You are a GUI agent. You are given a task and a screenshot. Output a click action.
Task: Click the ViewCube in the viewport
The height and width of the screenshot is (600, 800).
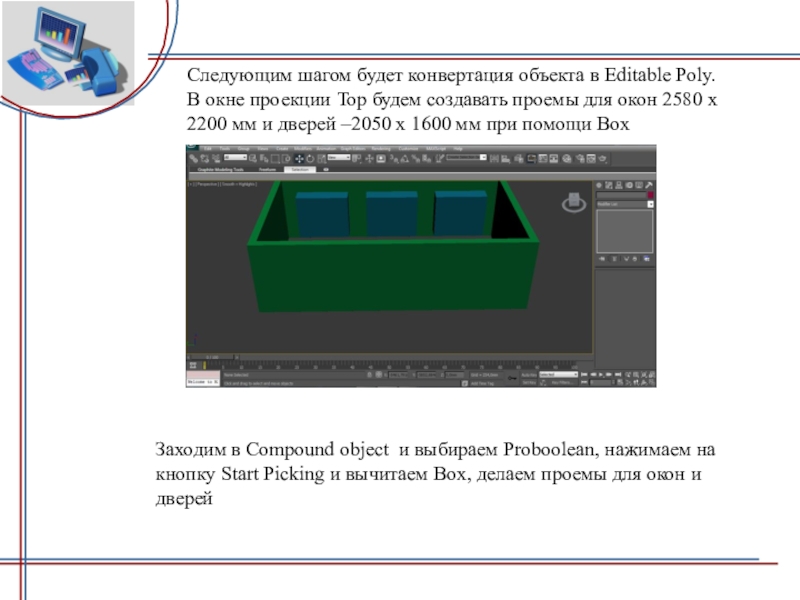pos(574,202)
